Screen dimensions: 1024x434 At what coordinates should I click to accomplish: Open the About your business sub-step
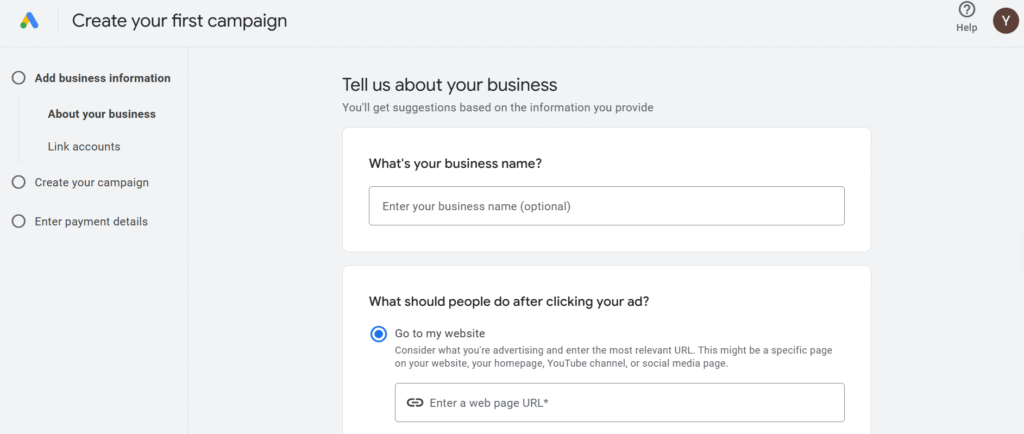101,114
